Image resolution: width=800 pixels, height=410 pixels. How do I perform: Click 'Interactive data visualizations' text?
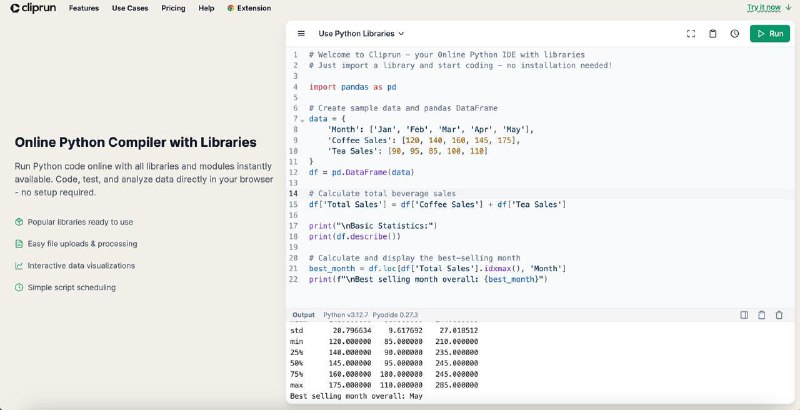pyautogui.click(x=81, y=266)
